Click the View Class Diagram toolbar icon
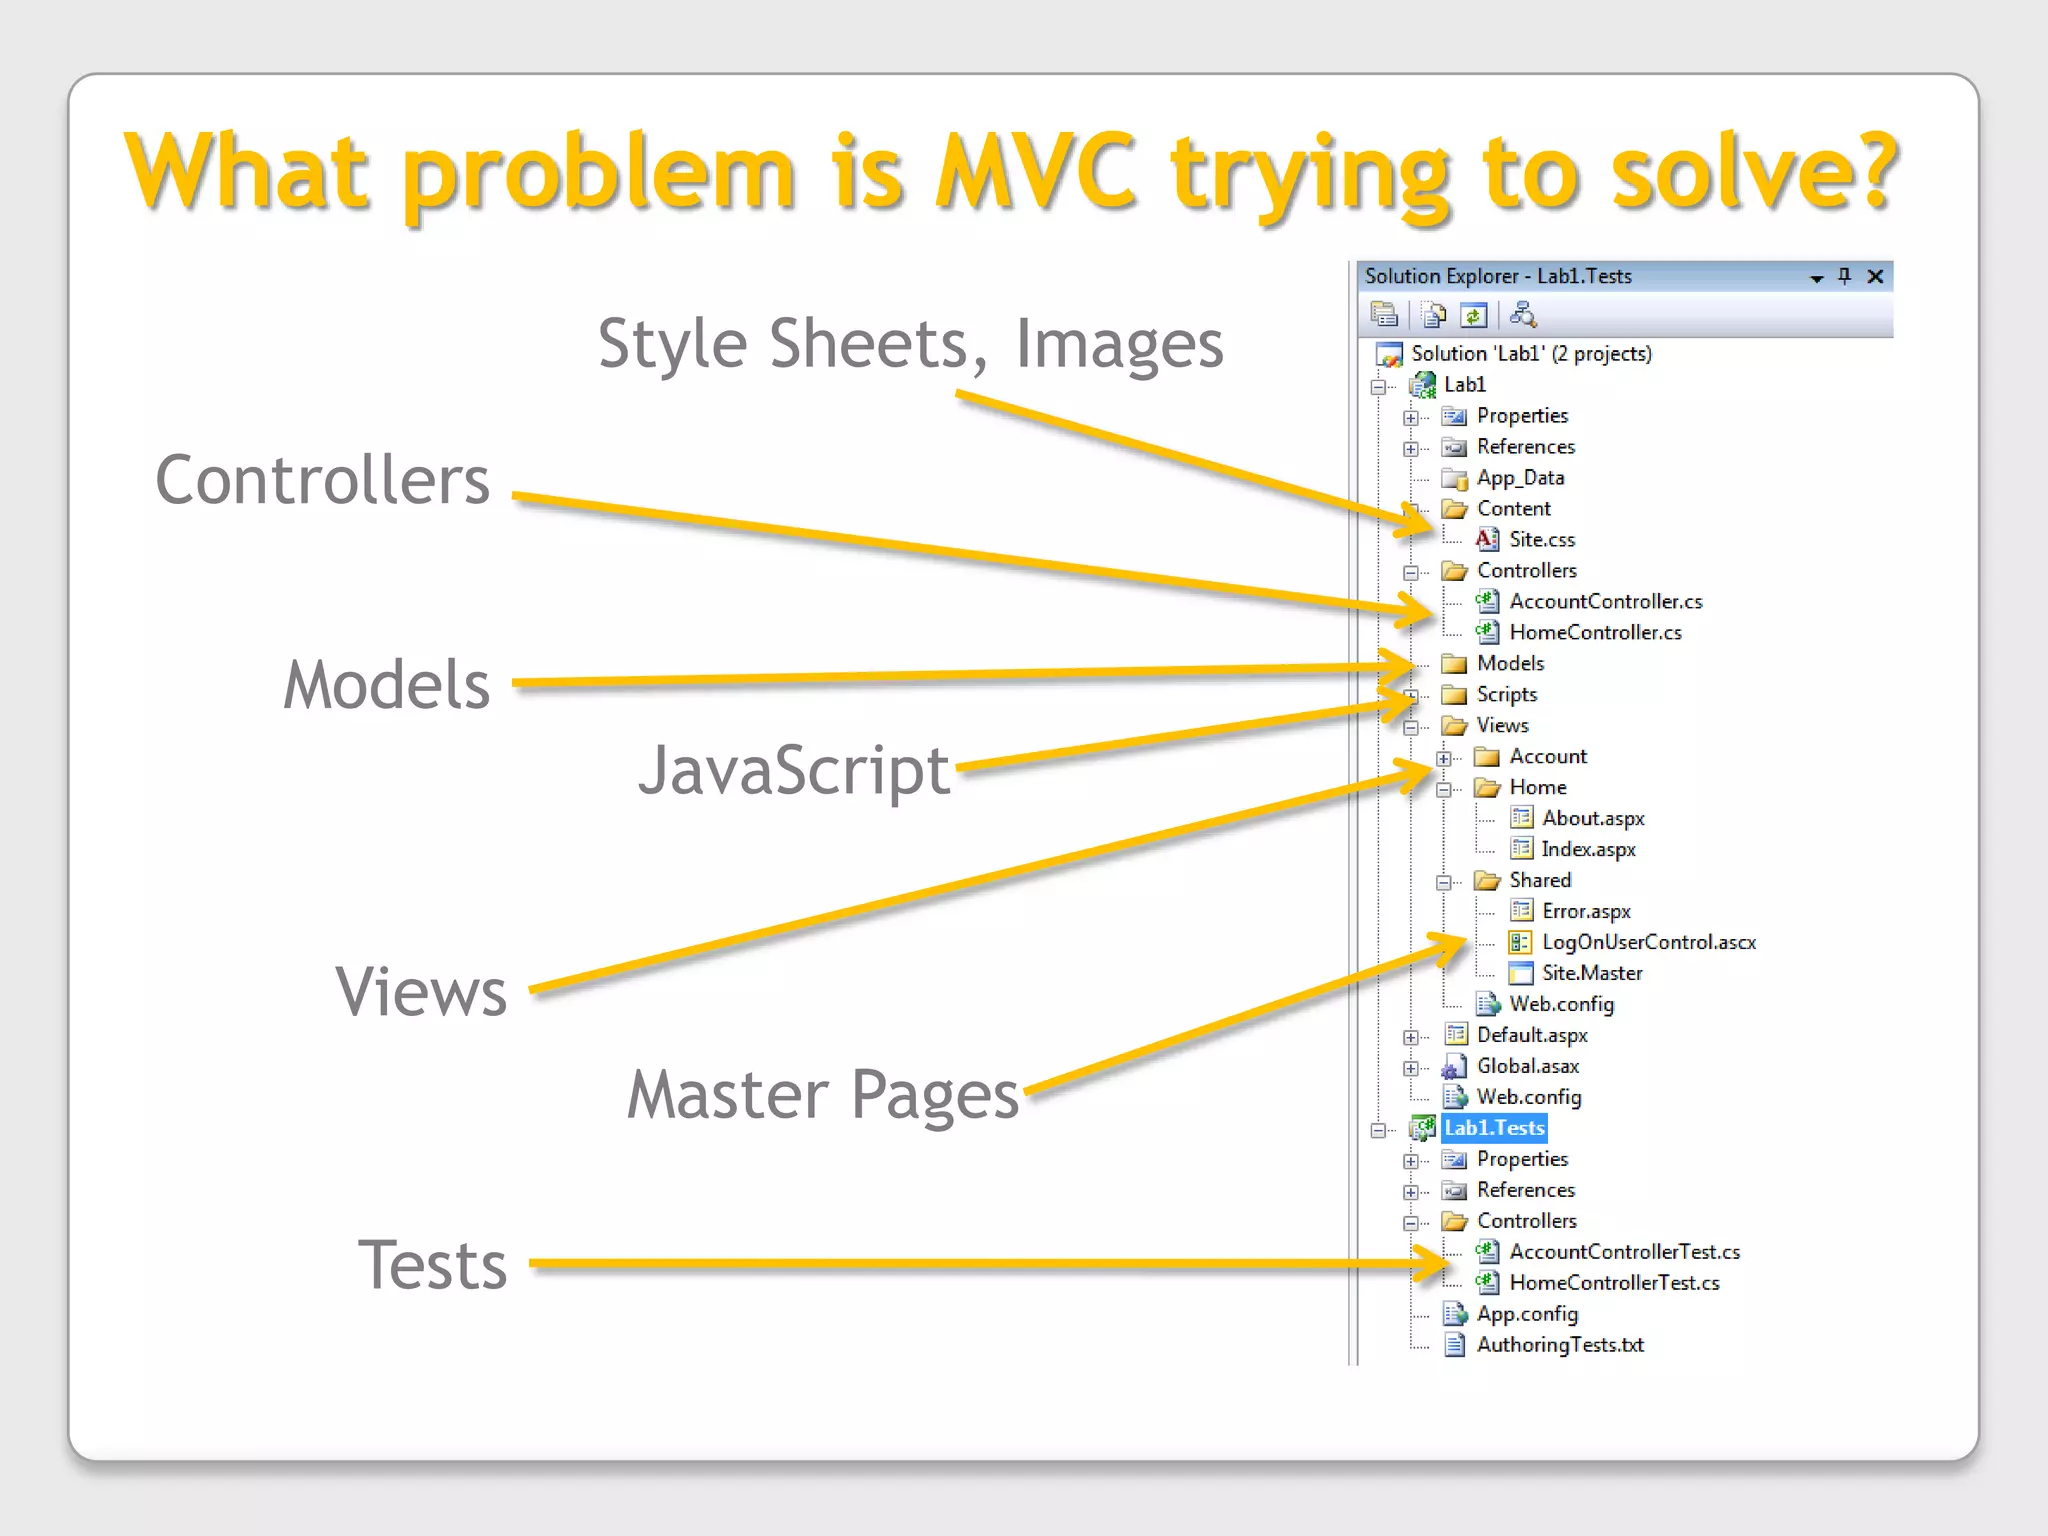The height and width of the screenshot is (1536, 2048). (x=1523, y=315)
